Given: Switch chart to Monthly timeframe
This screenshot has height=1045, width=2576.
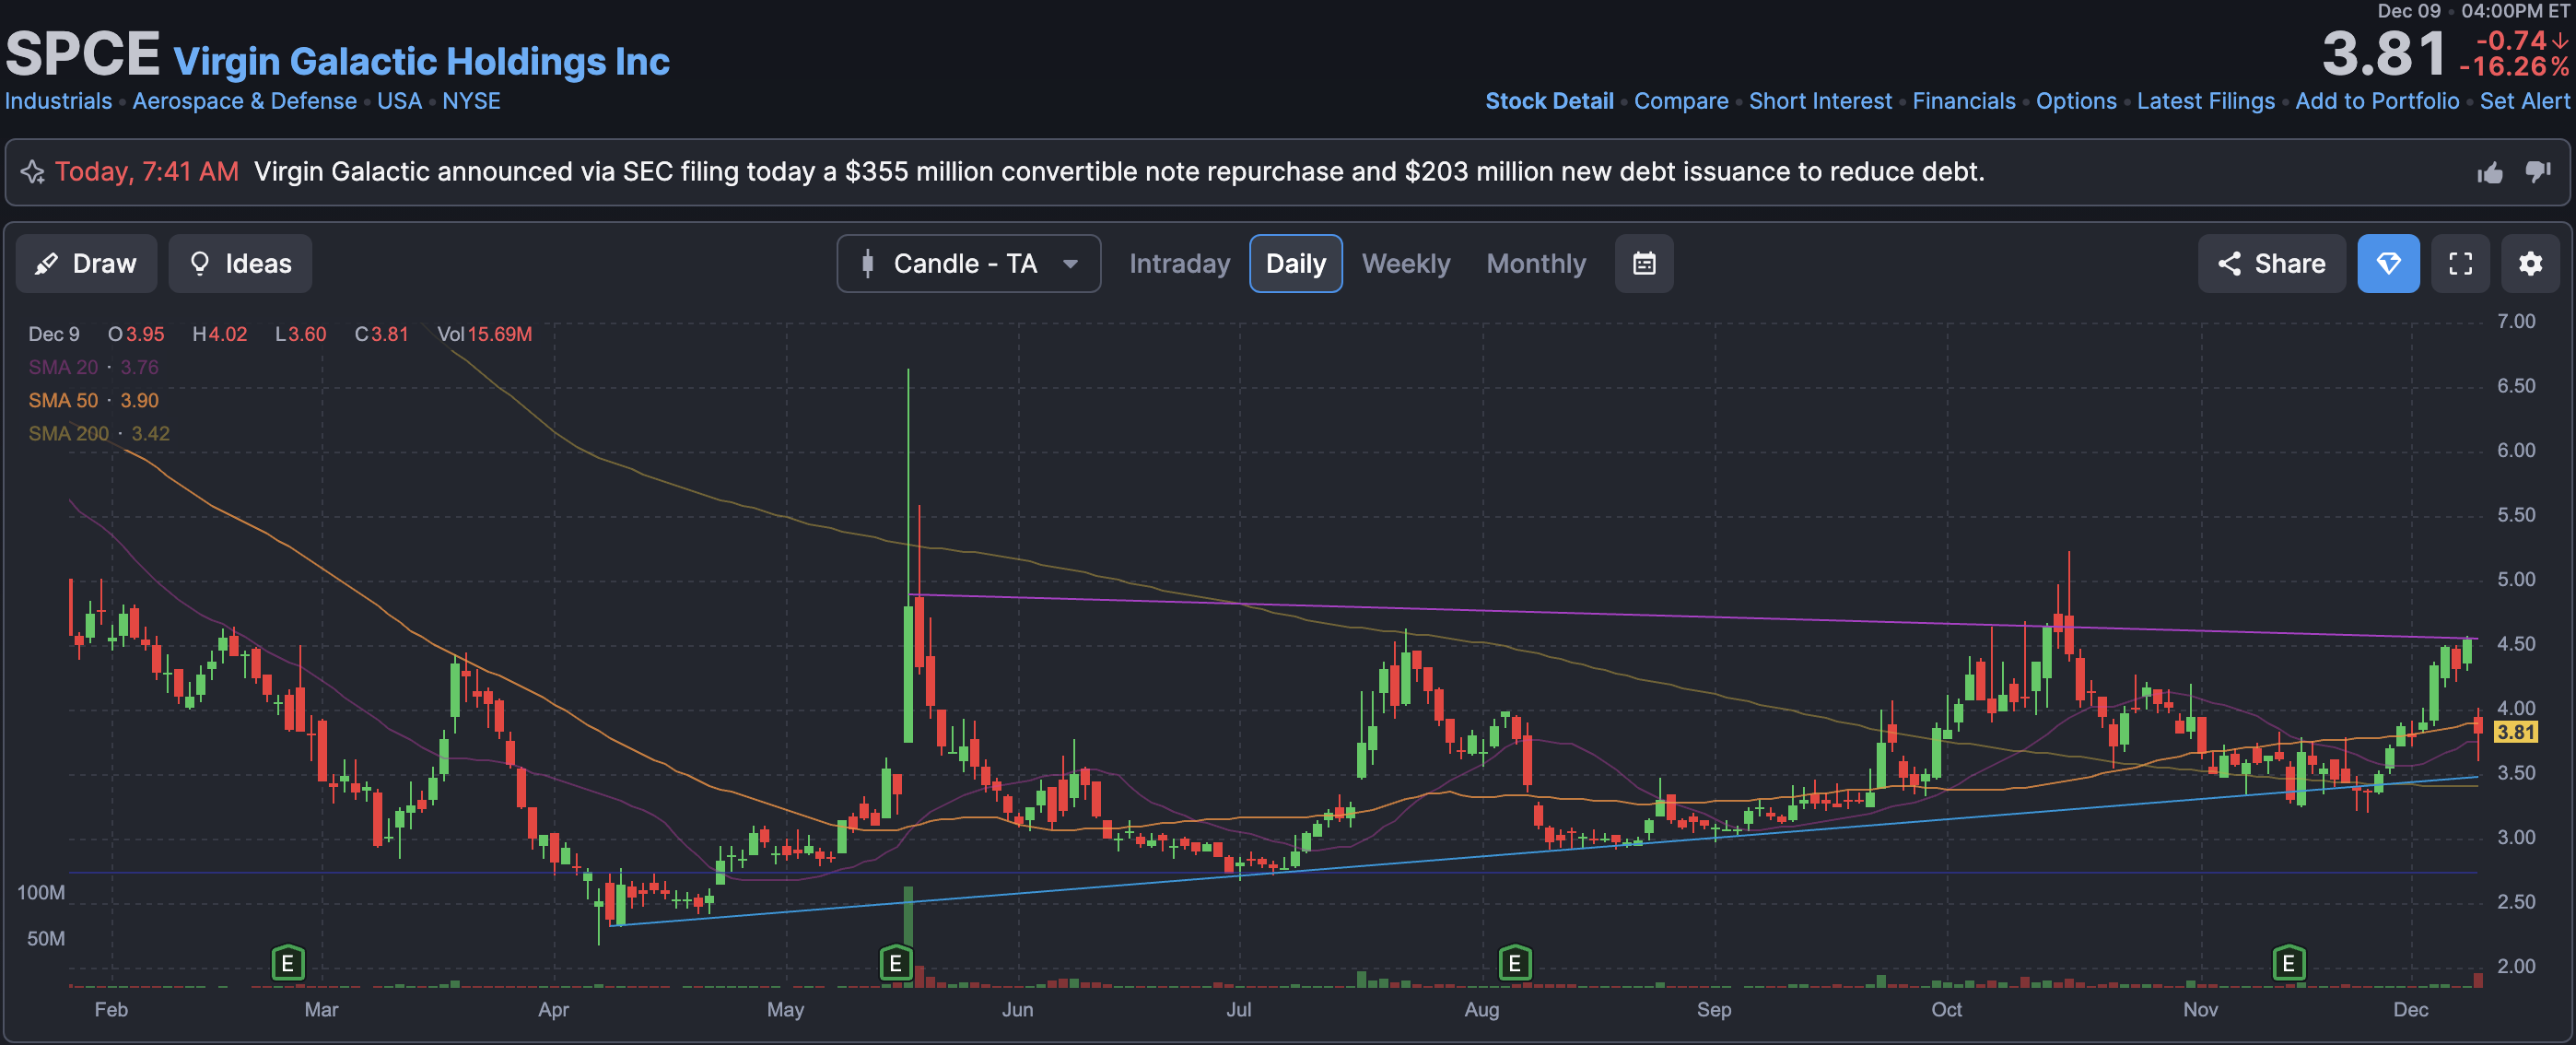Looking at the screenshot, I should (x=1535, y=264).
